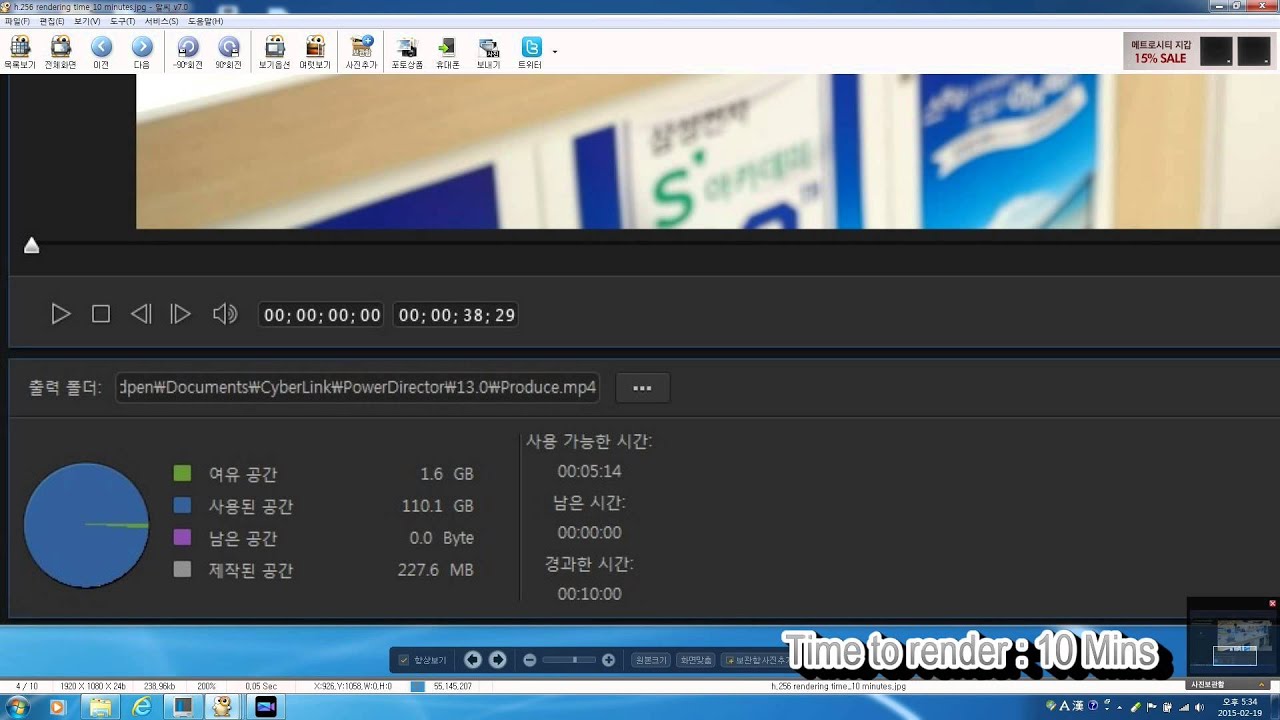Screen dimensions: 1280x720
Task: Open the 포토상품 photo products
Action: (407, 52)
